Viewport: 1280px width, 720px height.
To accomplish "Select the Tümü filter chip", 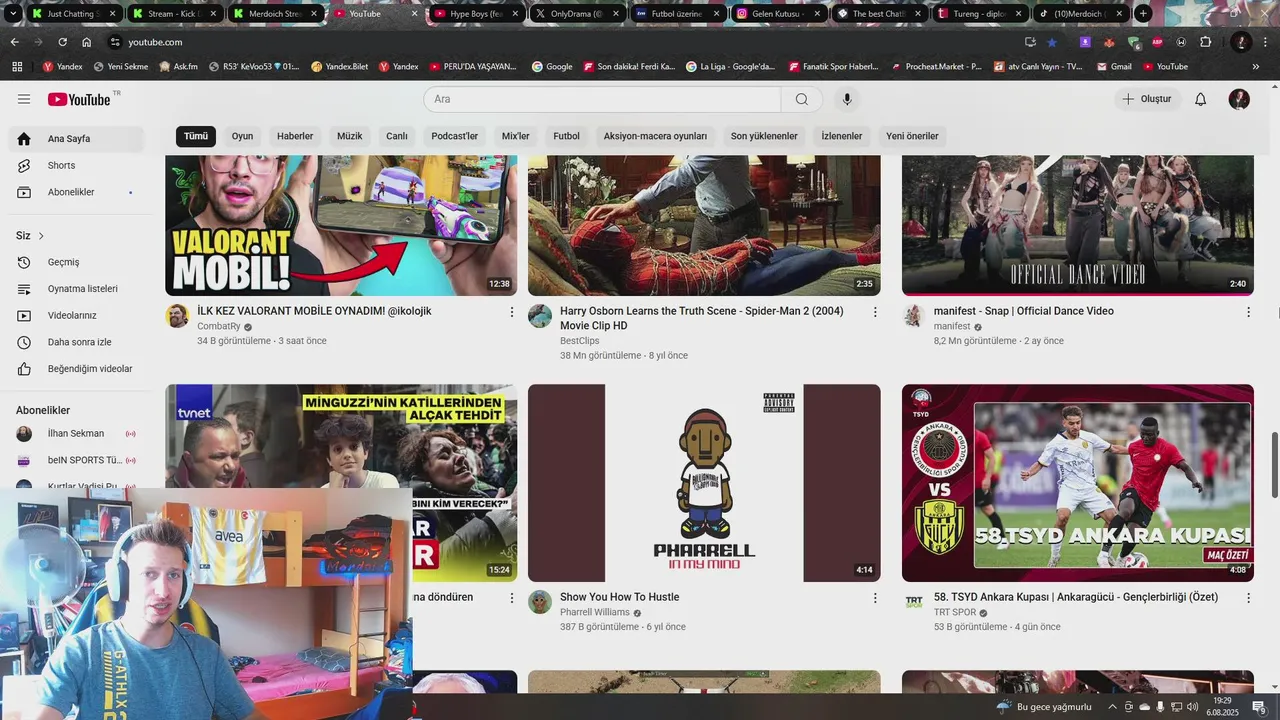I will click(196, 136).
